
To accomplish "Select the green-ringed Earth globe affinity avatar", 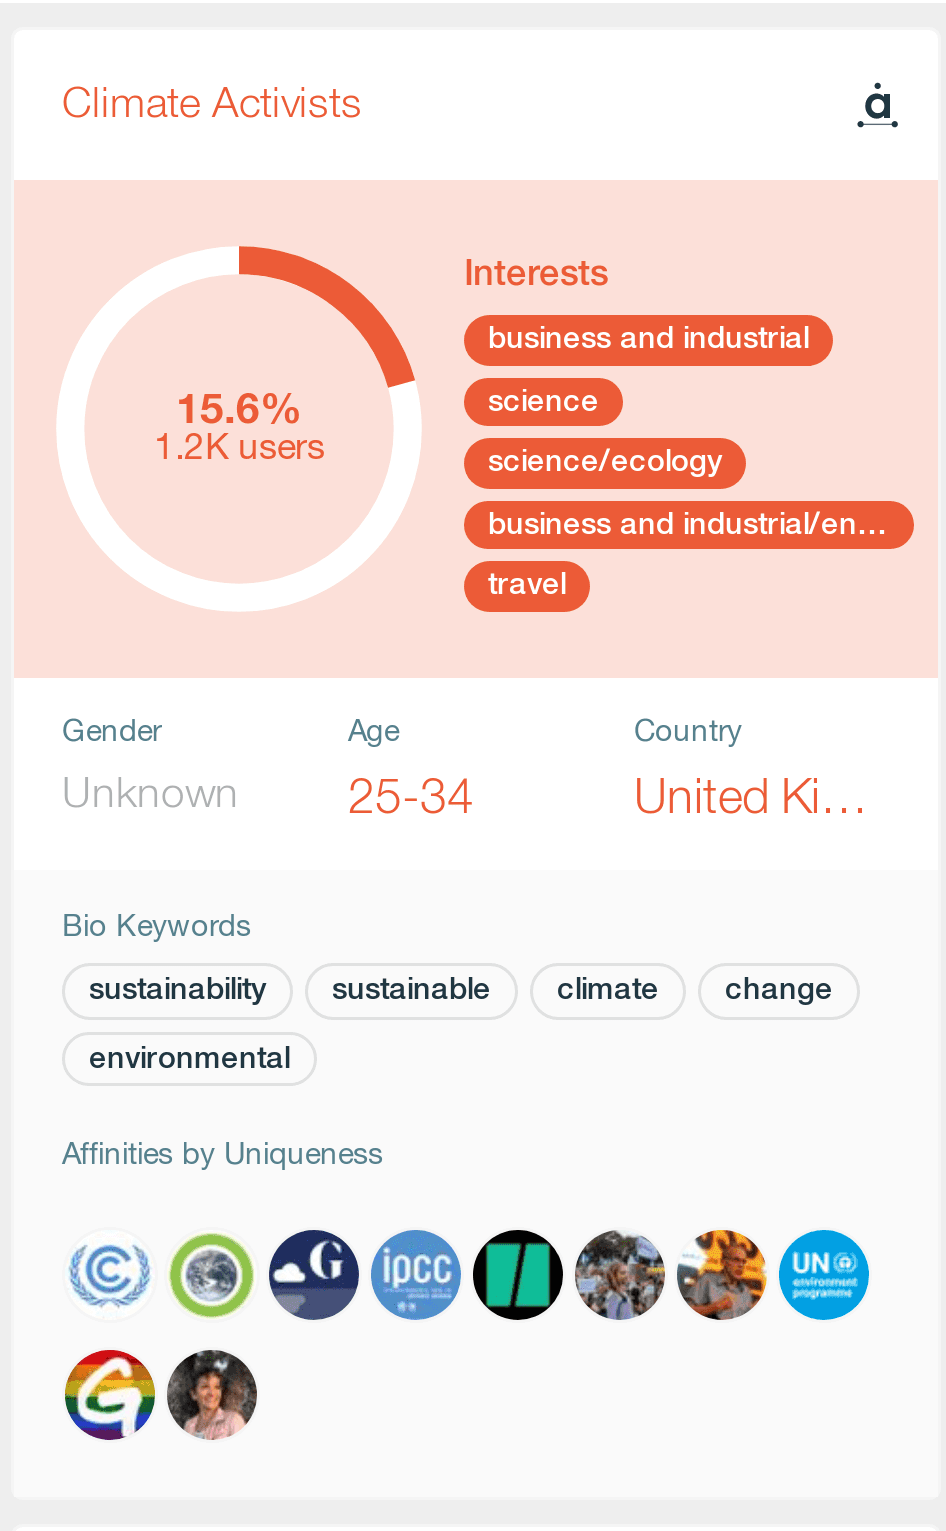I will pyautogui.click(x=212, y=1275).
